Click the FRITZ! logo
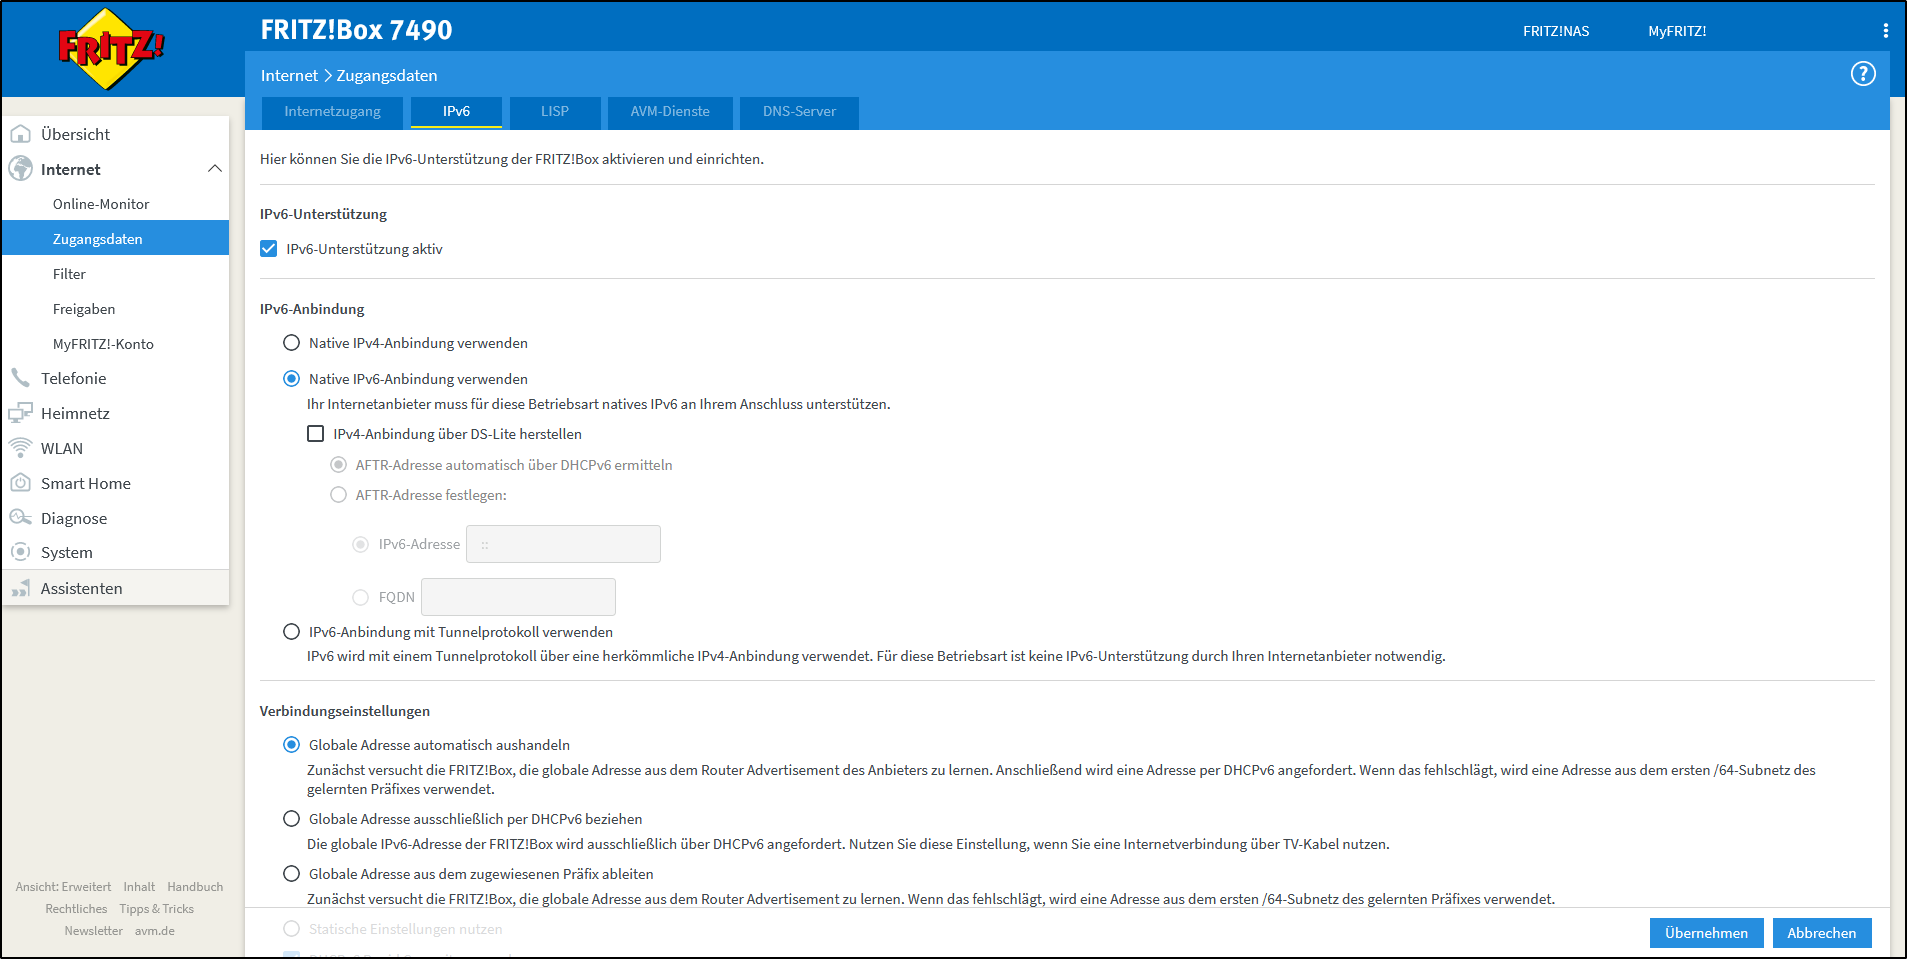This screenshot has width=1907, height=959. [x=111, y=48]
